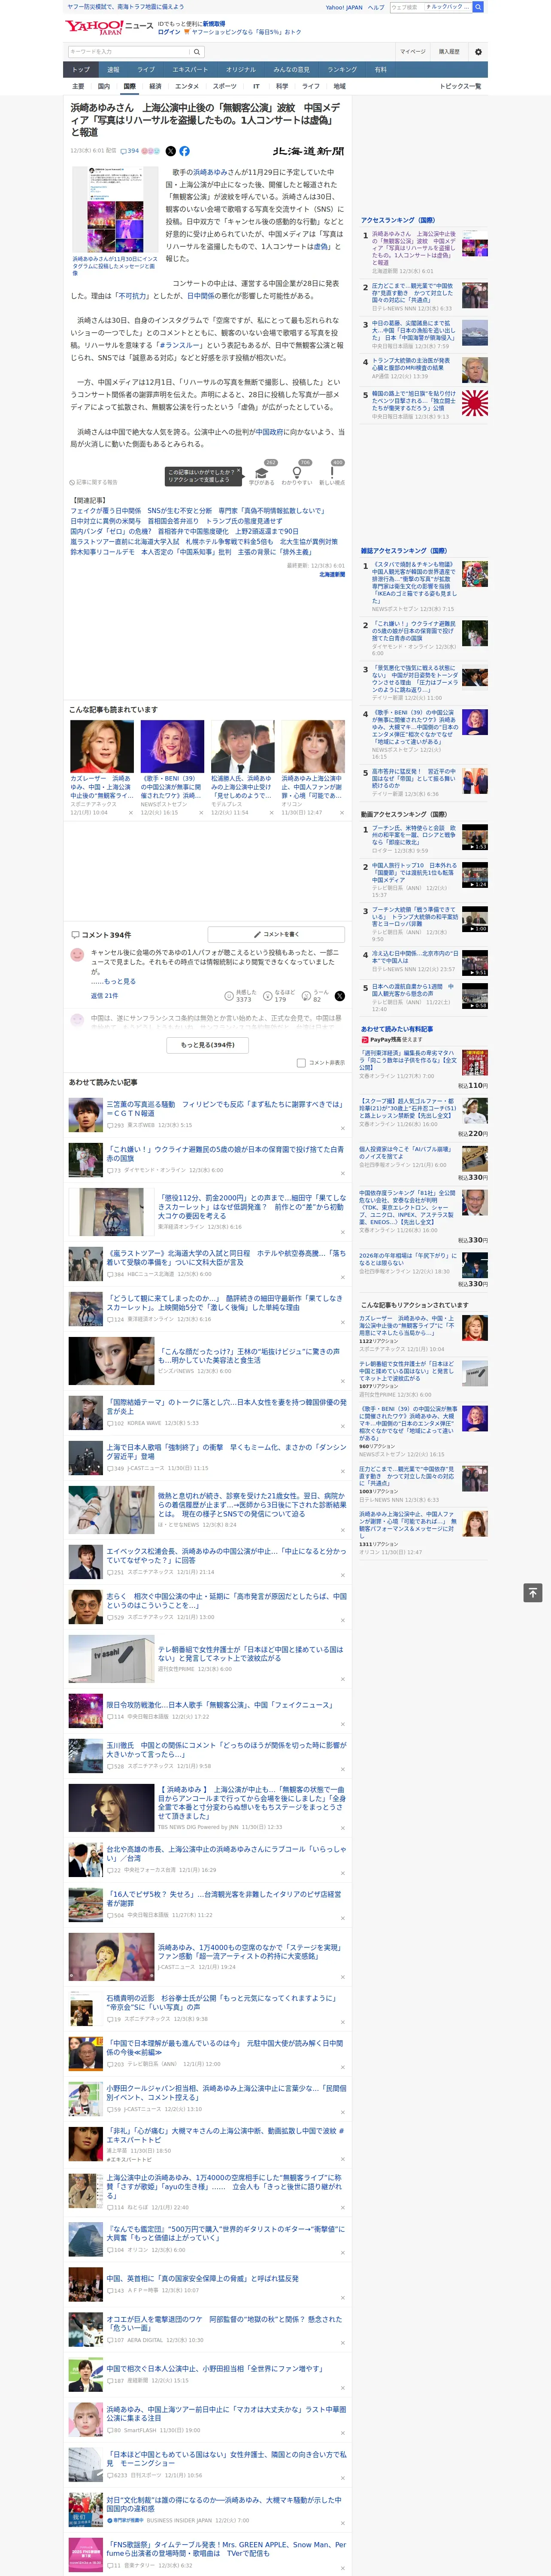Image resolution: width=551 pixels, height=2576 pixels.
Task: Open the comment count 394 beside the article date
Action: 131,151
